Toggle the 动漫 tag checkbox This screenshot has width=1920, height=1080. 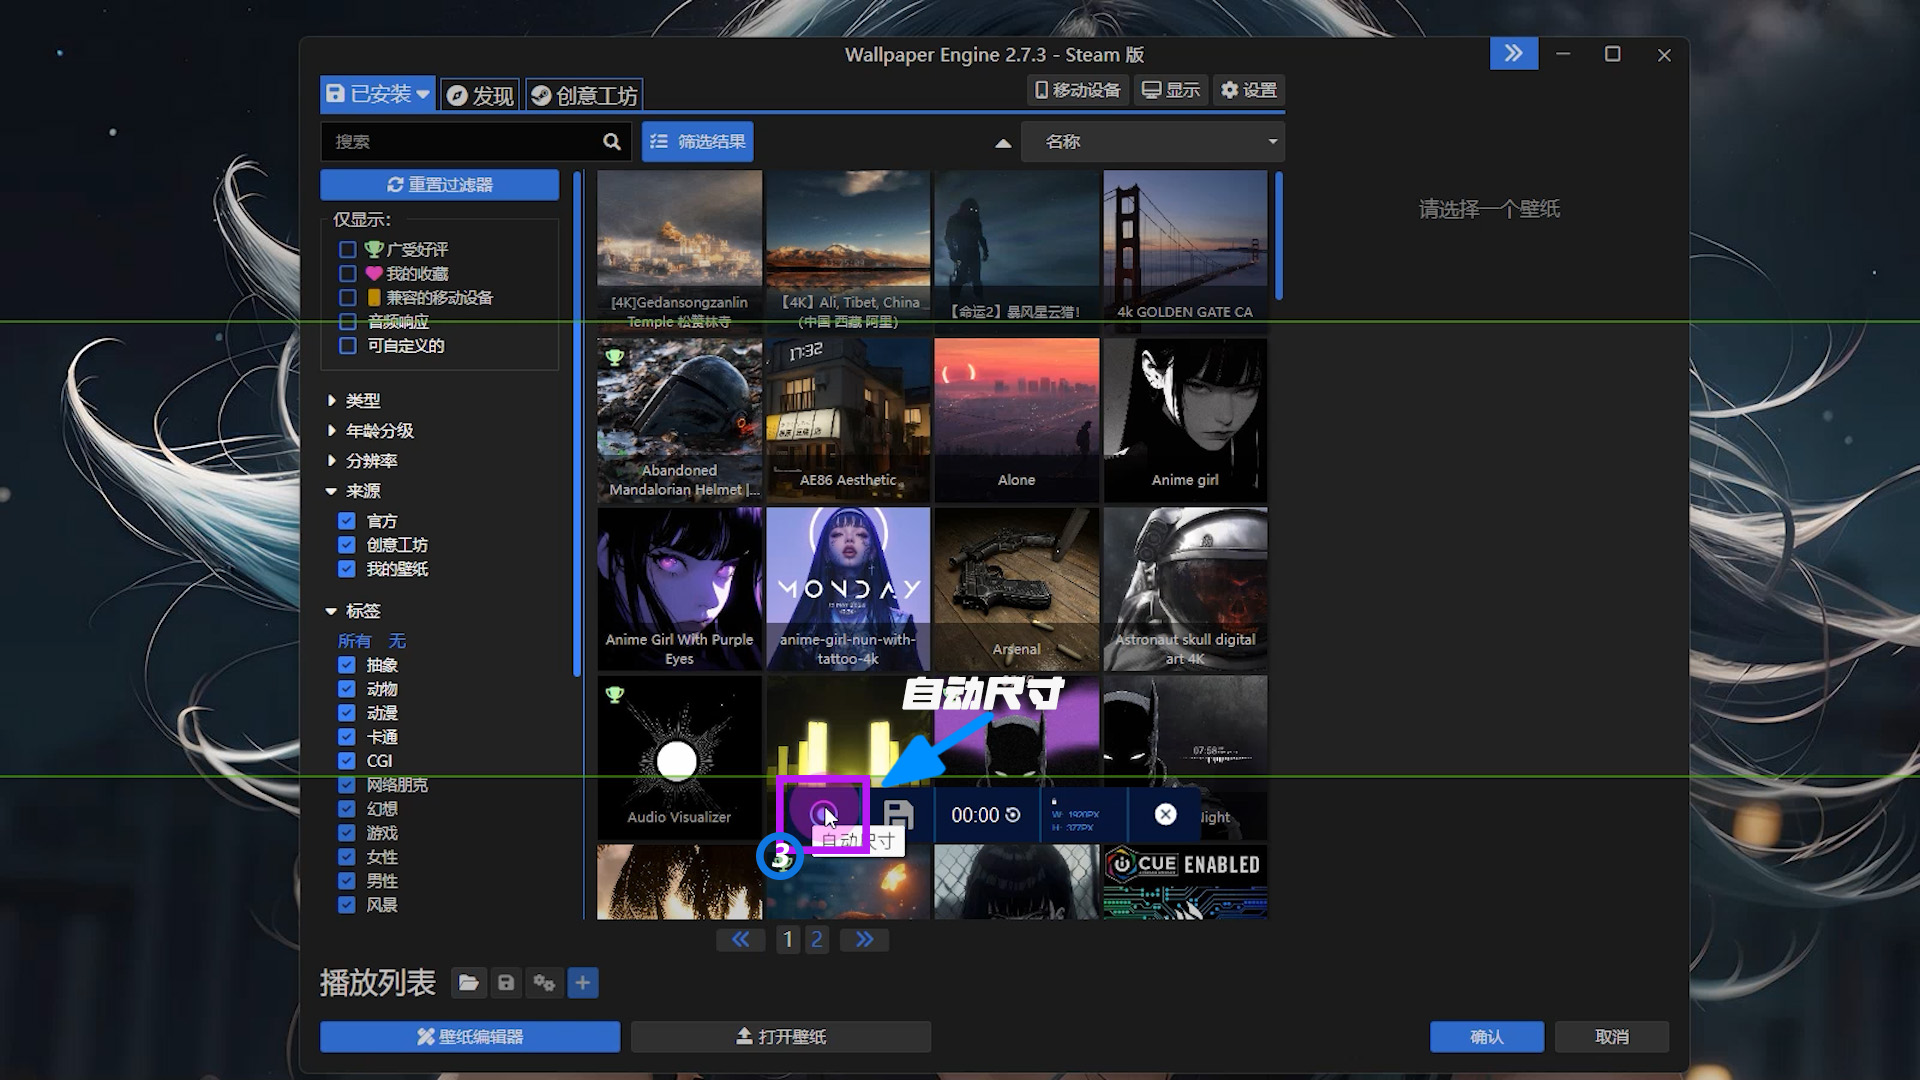[346, 712]
